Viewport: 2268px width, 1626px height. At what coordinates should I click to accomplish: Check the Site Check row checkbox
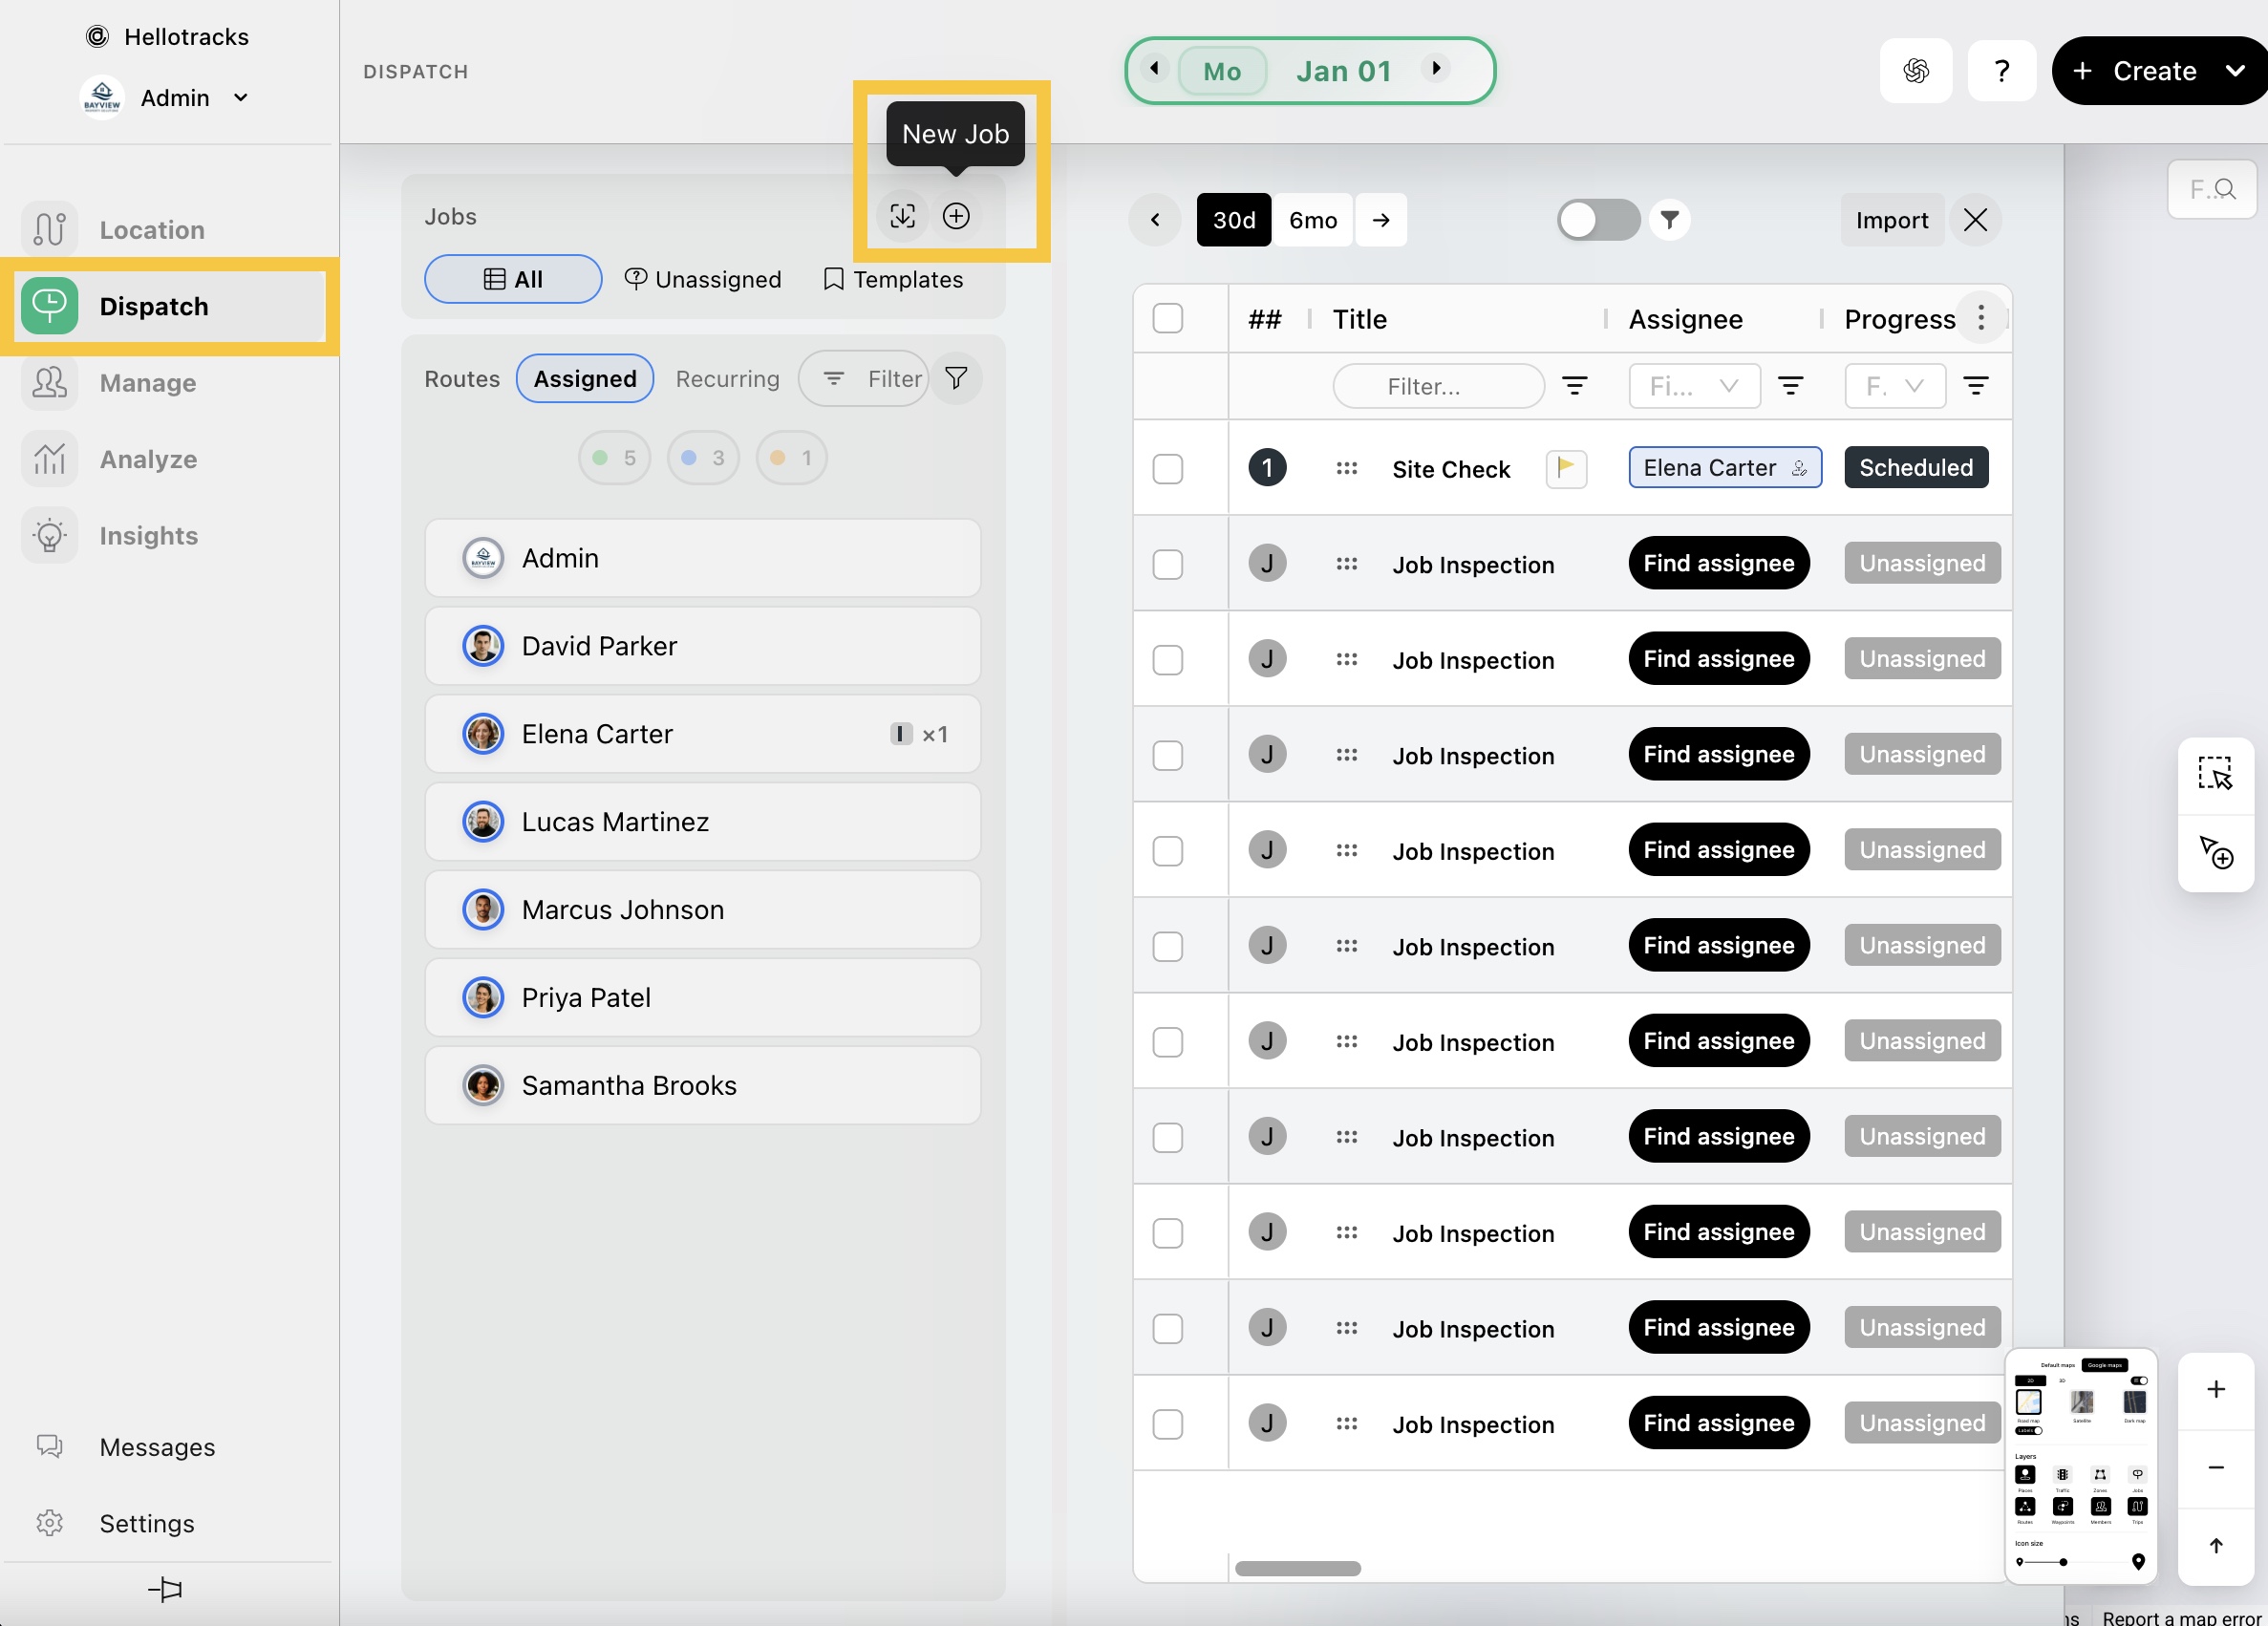click(1167, 468)
